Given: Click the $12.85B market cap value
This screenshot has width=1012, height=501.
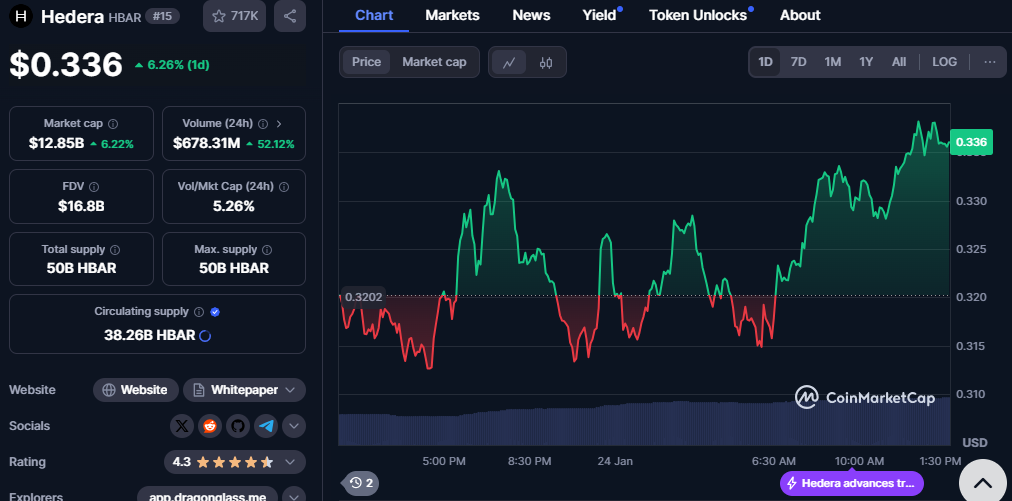Looking at the screenshot, I should (x=57, y=143).
